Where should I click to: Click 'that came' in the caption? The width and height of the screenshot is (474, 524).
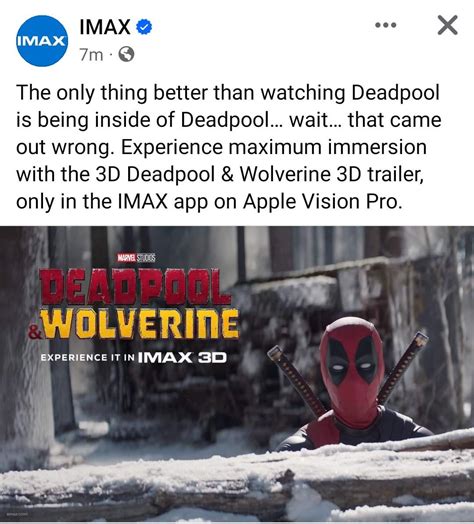395,120
